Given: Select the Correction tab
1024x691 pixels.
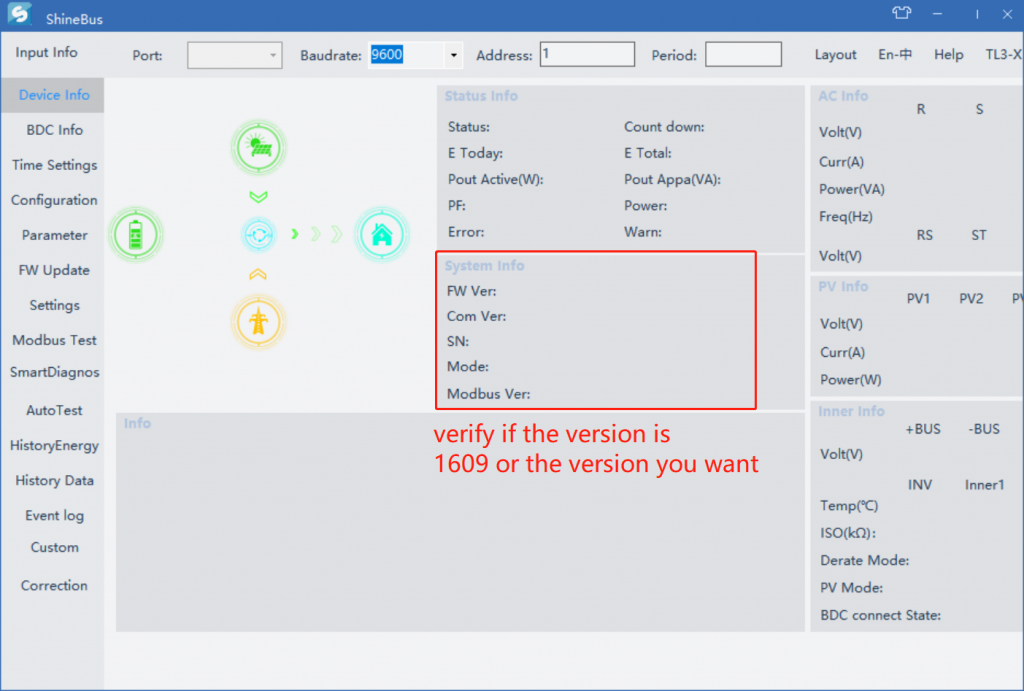Looking at the screenshot, I should (x=54, y=585).
